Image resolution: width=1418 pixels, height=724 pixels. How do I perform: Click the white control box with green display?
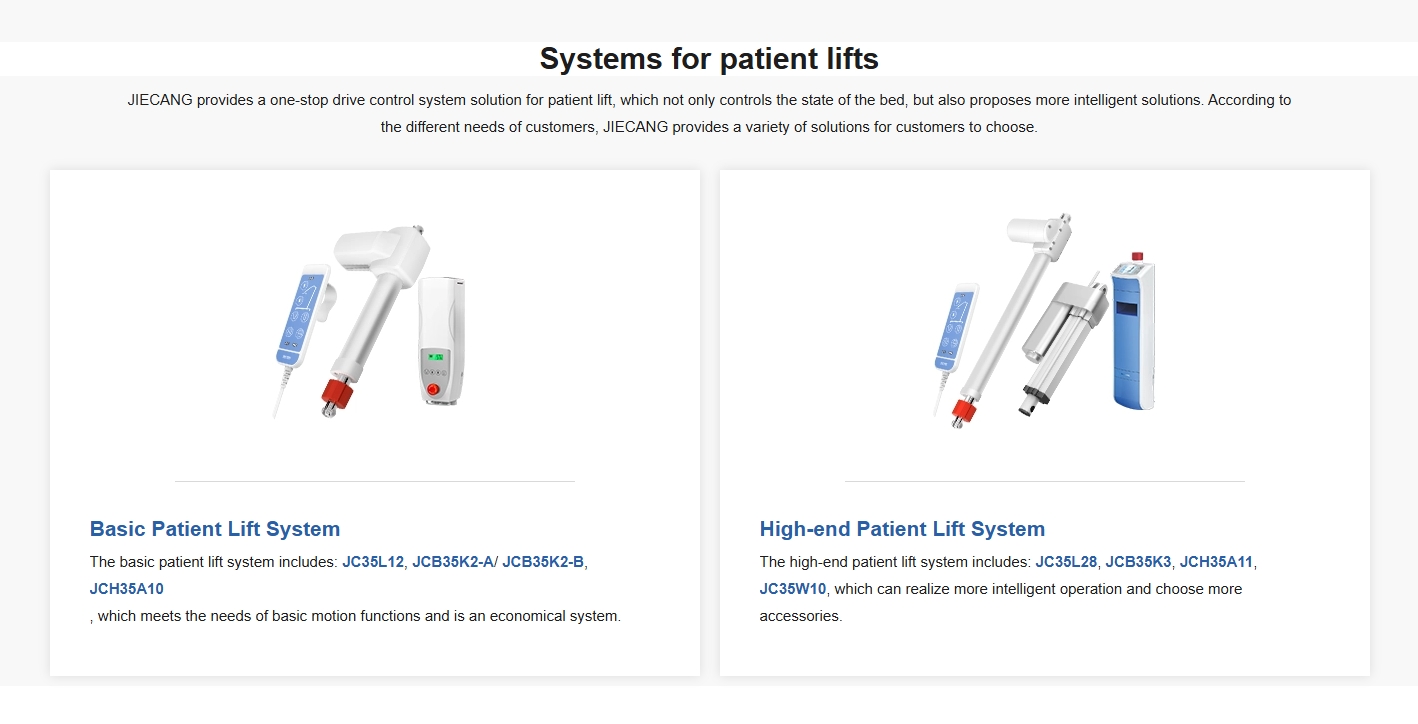tap(442, 340)
